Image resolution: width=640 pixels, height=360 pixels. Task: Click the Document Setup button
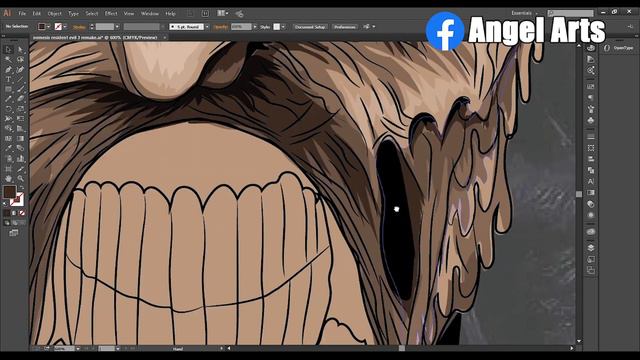310,27
